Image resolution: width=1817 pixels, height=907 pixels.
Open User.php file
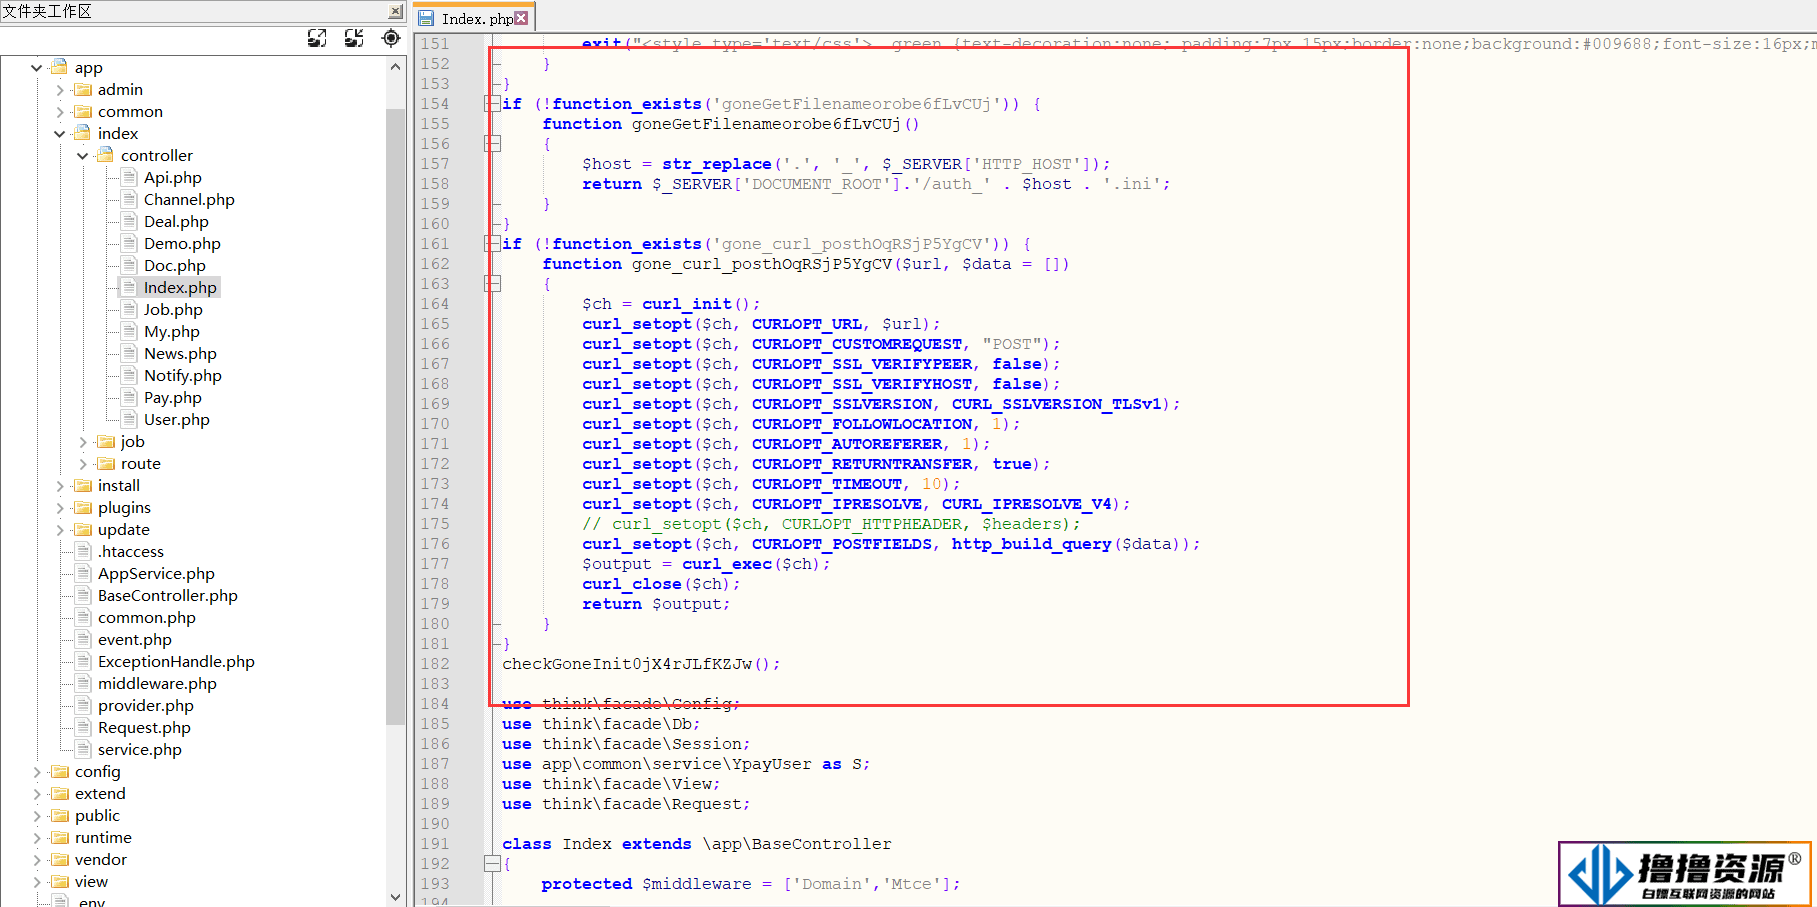click(x=176, y=420)
